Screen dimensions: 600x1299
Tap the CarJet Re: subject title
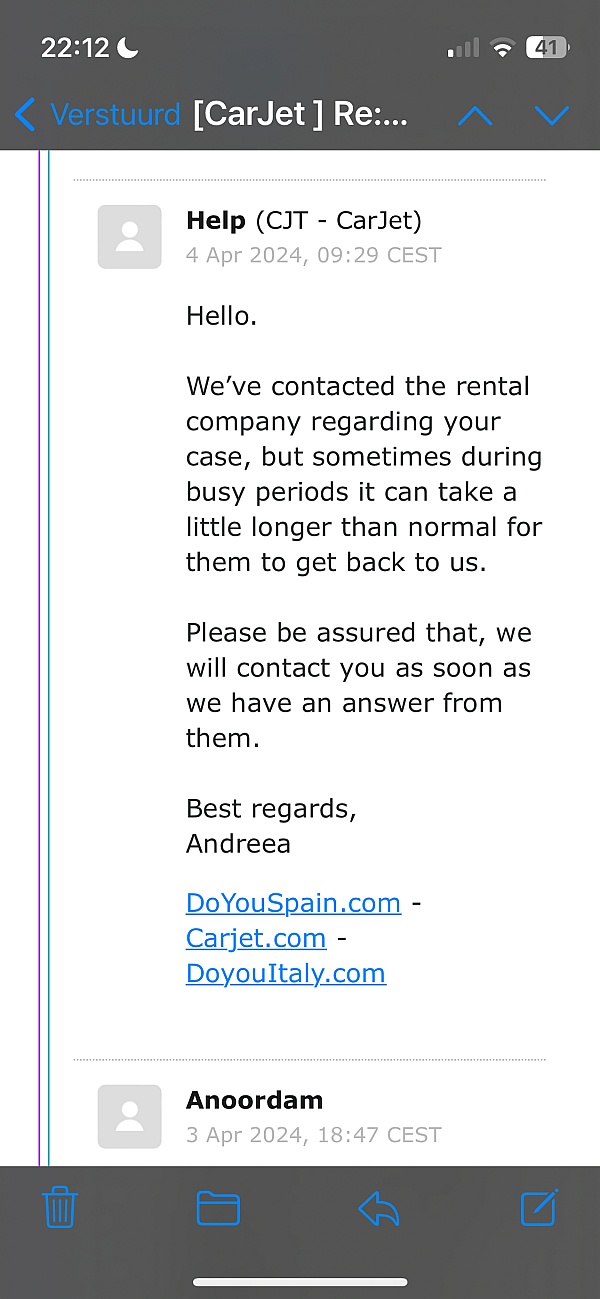coord(301,115)
